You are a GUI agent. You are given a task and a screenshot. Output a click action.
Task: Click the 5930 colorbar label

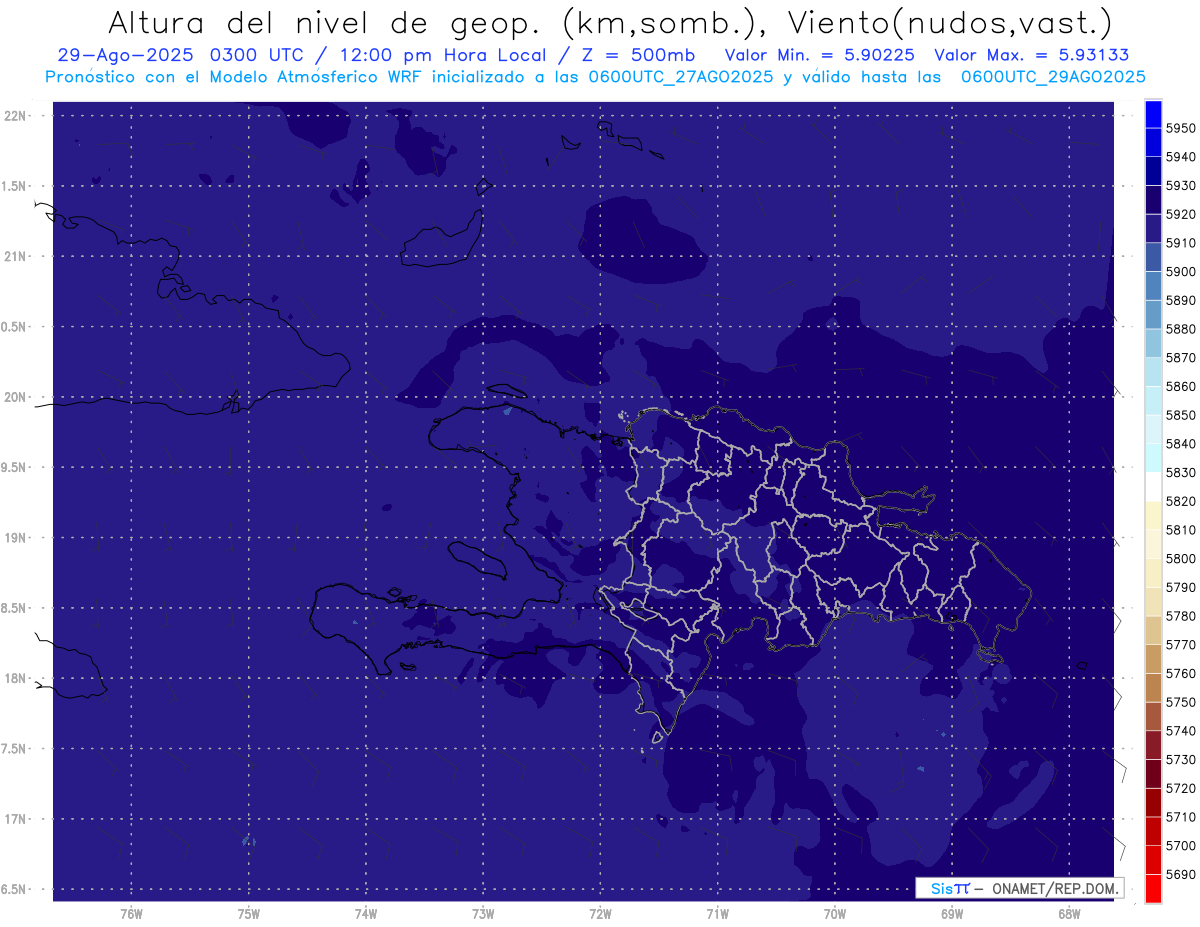[x=1181, y=186]
